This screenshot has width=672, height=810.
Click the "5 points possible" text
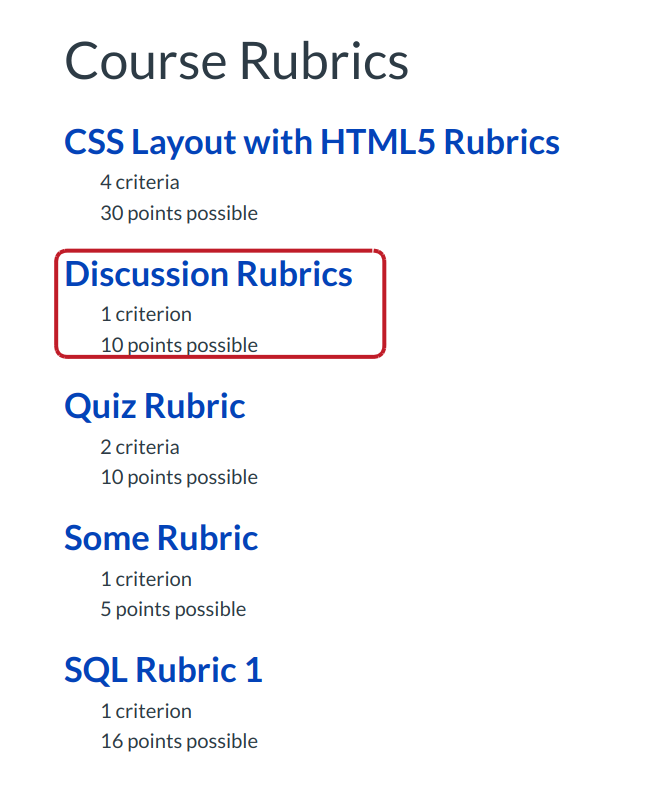(173, 609)
